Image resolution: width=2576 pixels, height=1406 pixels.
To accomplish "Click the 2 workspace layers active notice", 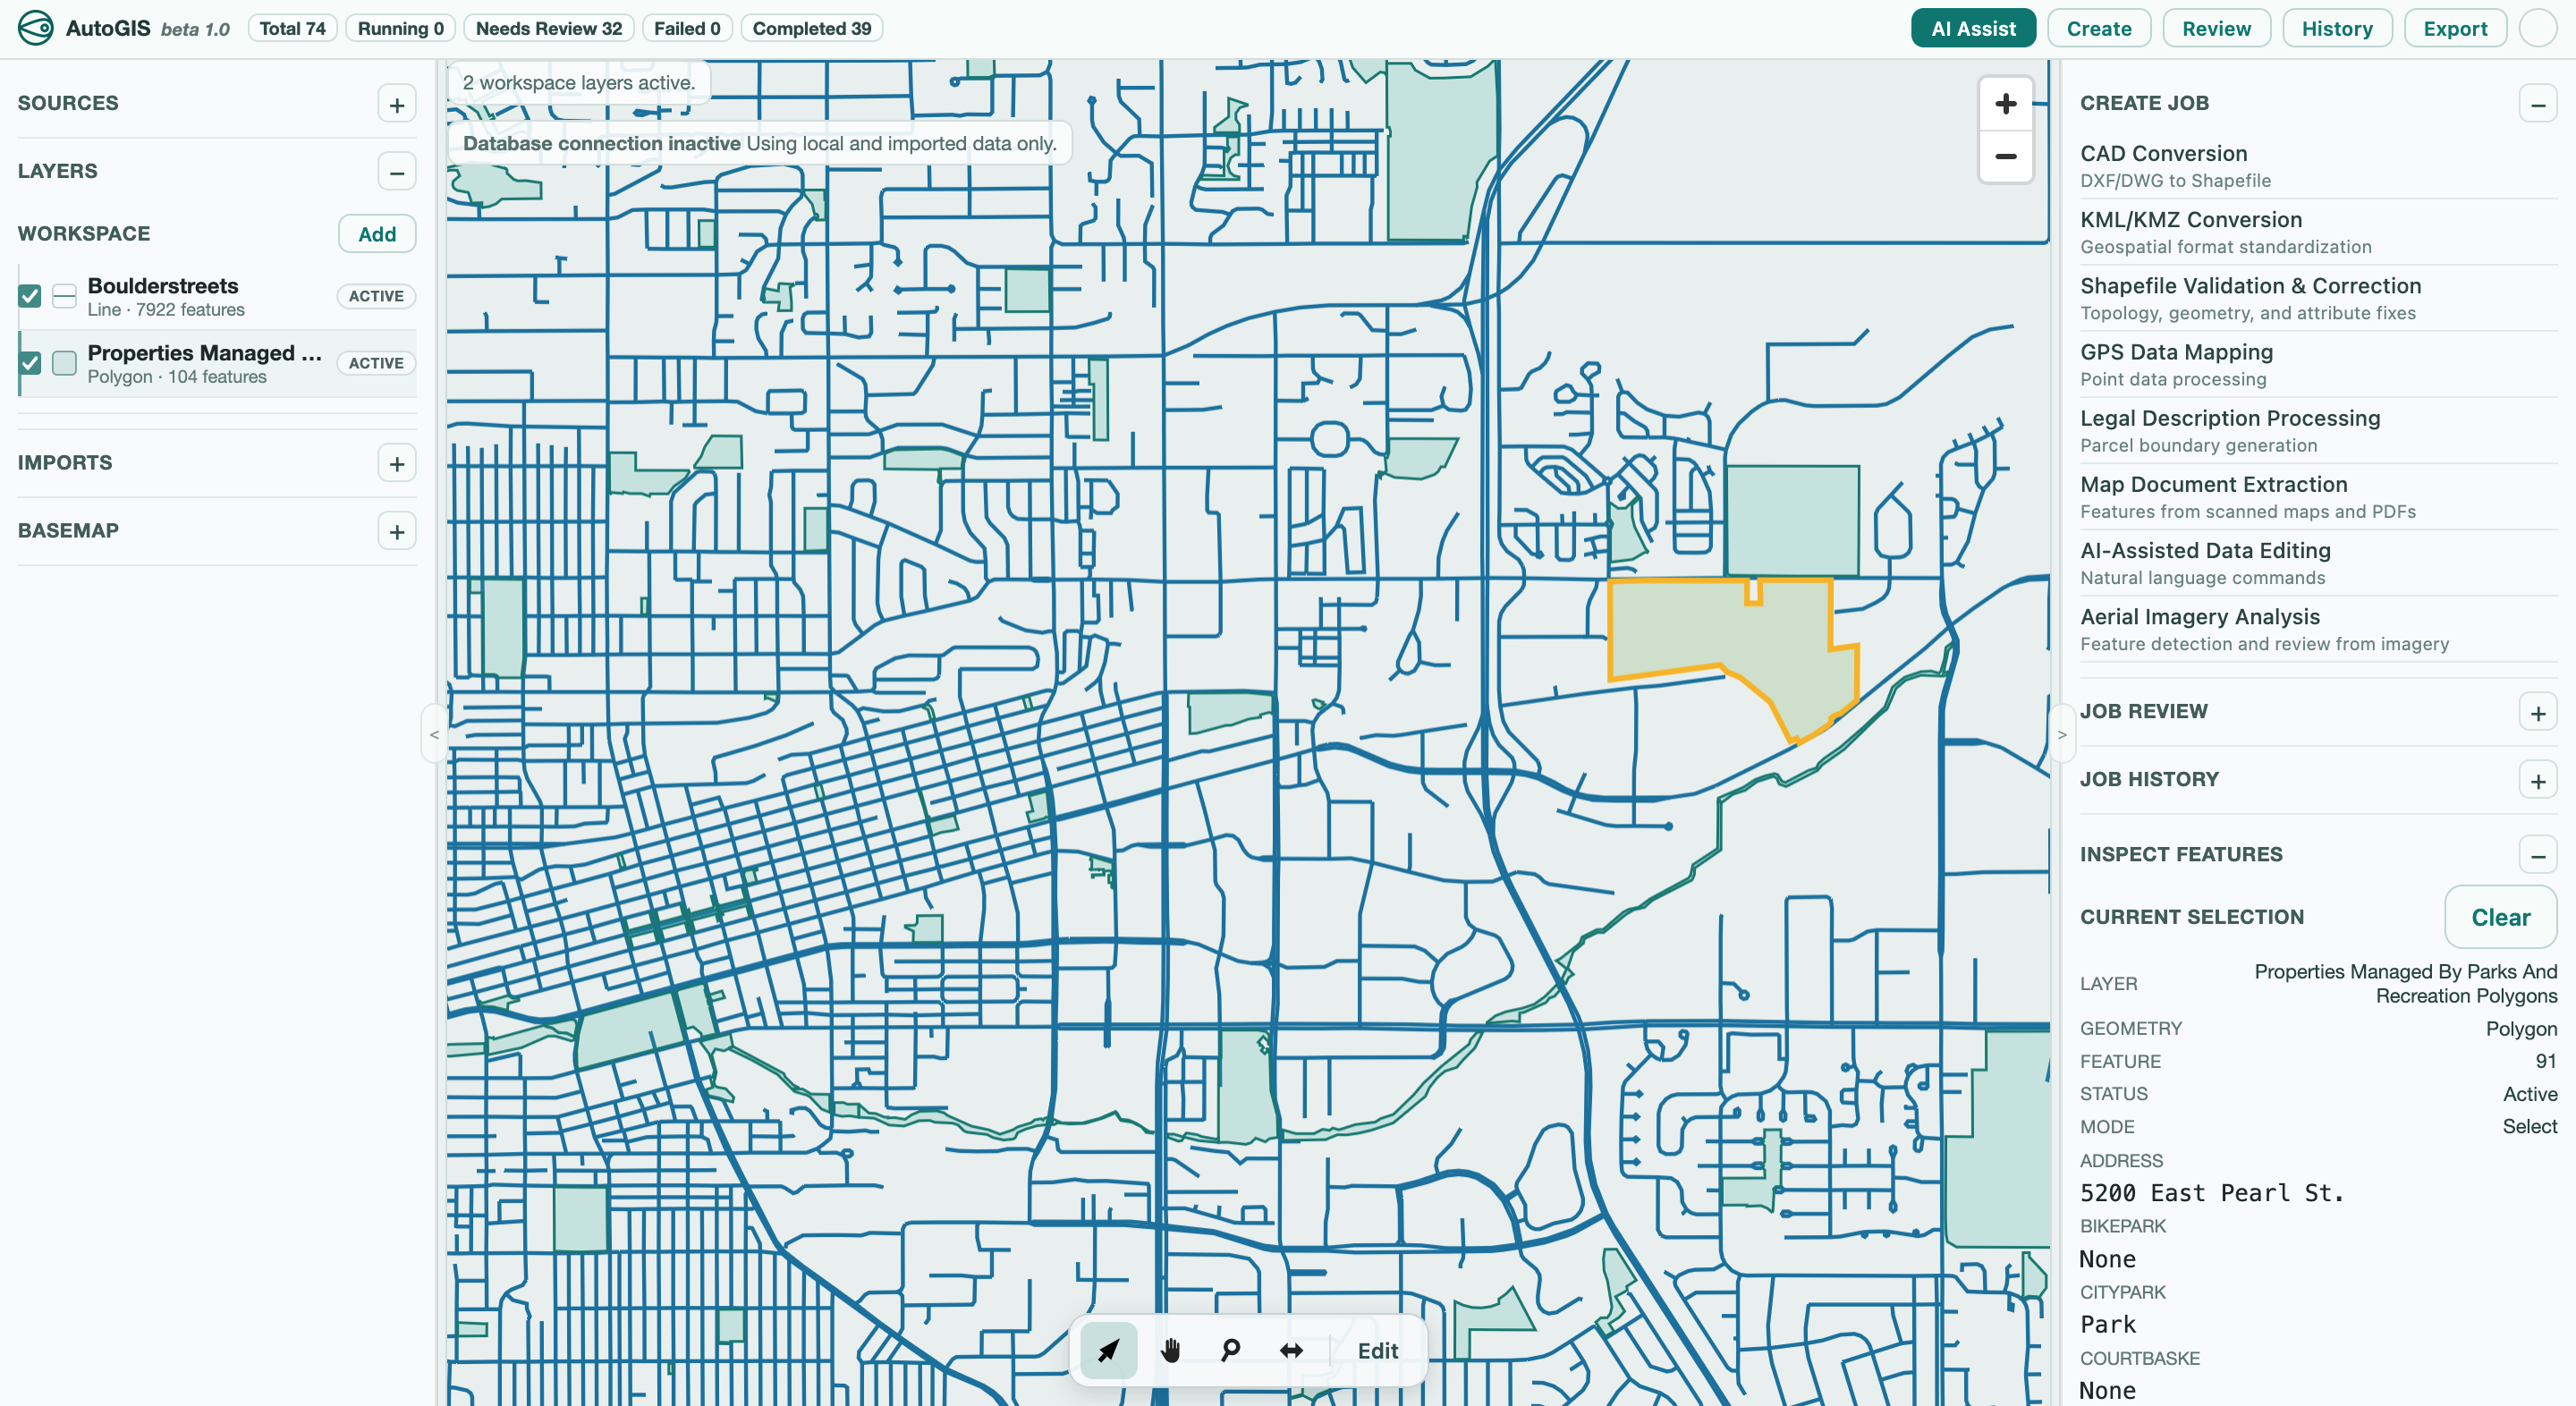I will (578, 83).
